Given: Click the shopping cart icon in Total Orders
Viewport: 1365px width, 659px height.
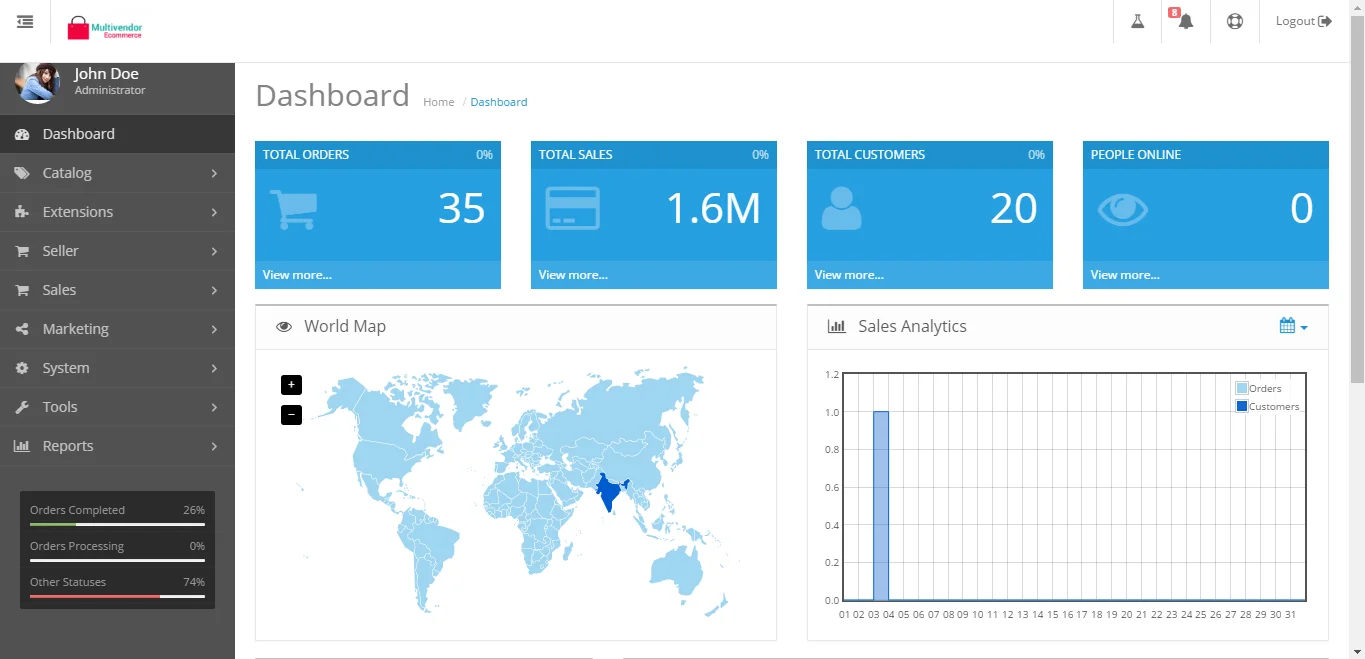Looking at the screenshot, I should coord(293,209).
